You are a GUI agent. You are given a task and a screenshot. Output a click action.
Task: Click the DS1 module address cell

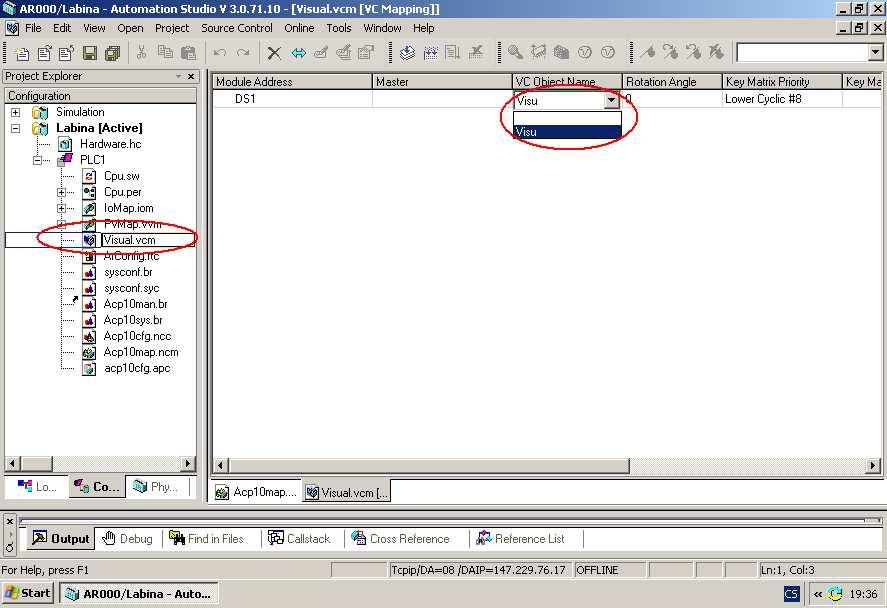[x=292, y=99]
